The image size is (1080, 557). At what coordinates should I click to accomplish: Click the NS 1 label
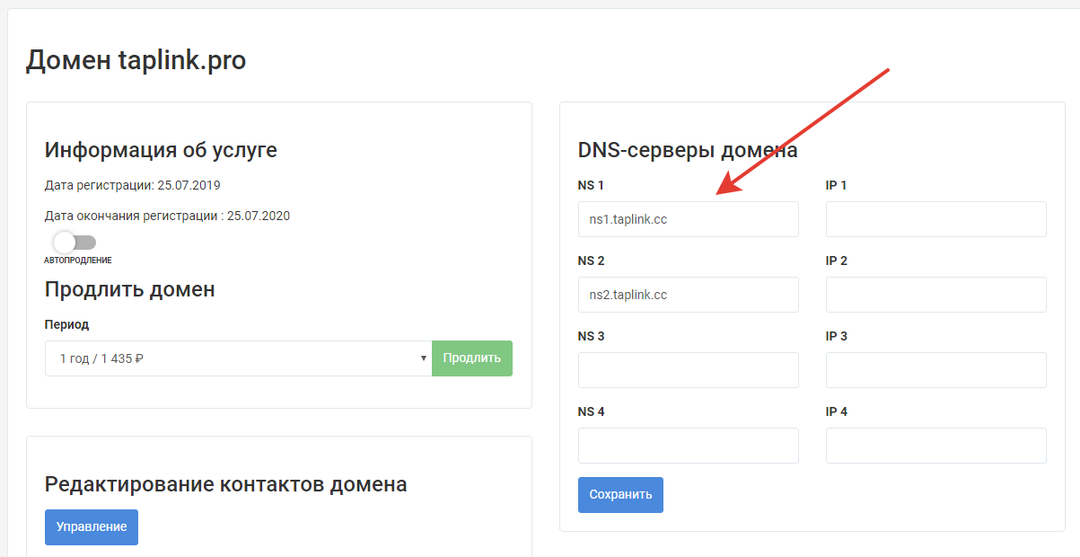[x=591, y=185]
